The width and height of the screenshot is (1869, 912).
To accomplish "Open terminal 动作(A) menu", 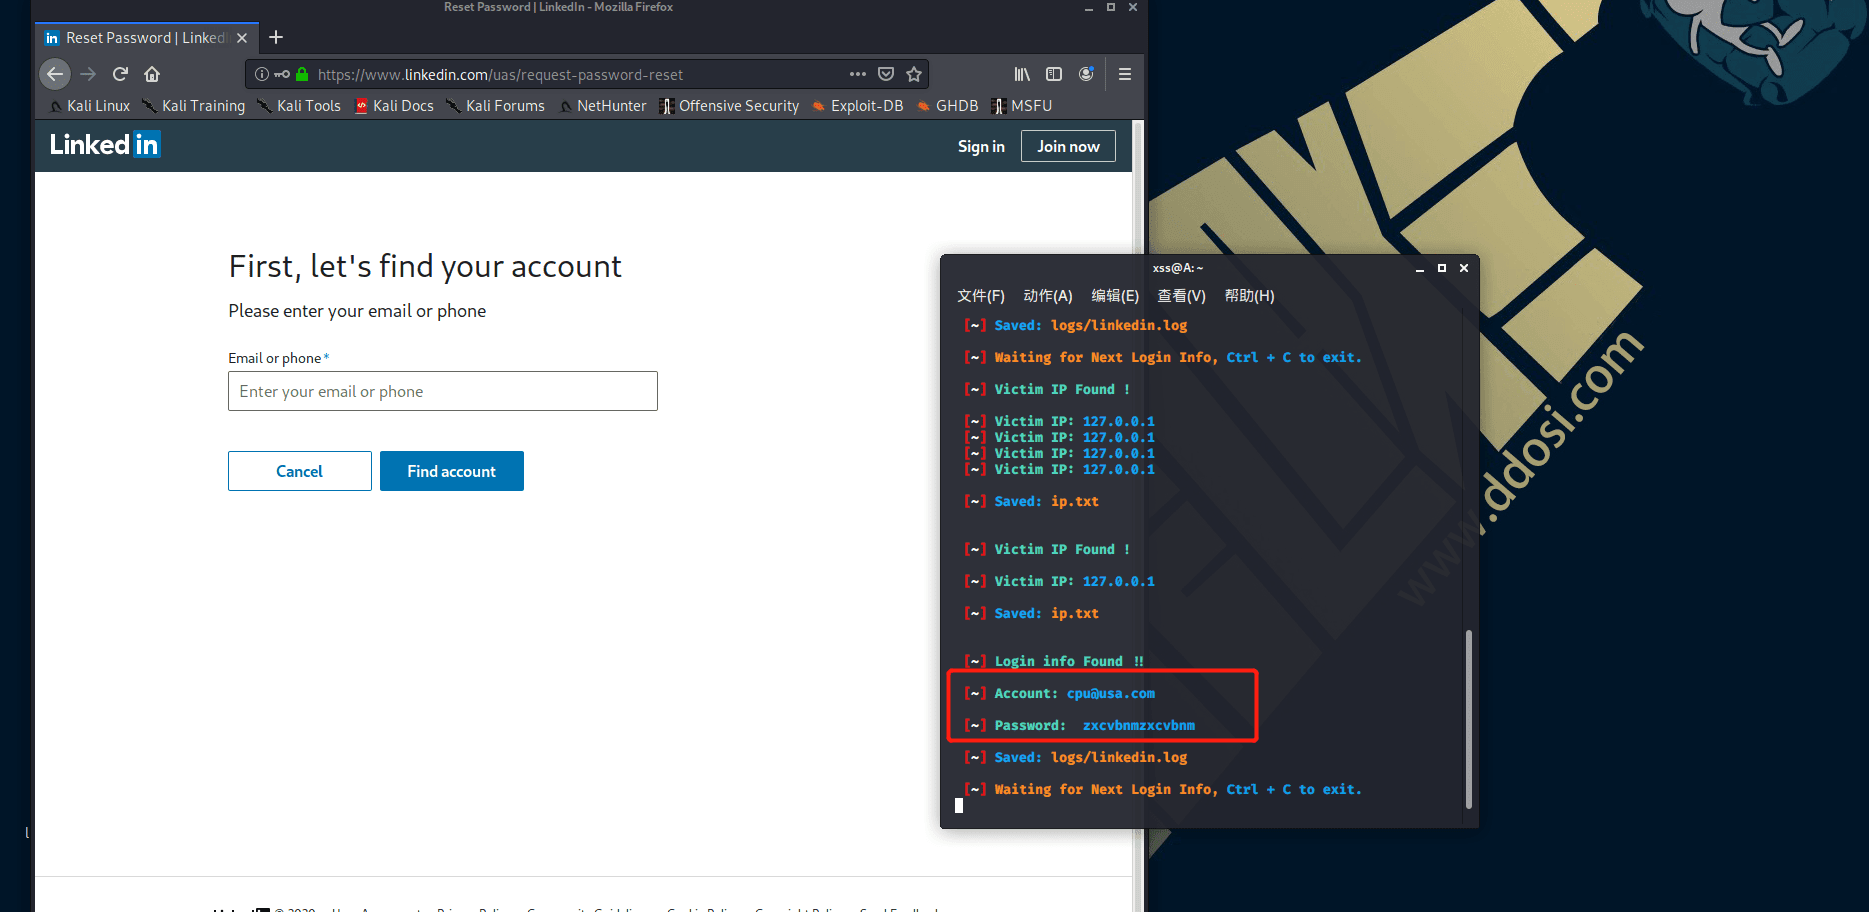I will coord(1048,296).
